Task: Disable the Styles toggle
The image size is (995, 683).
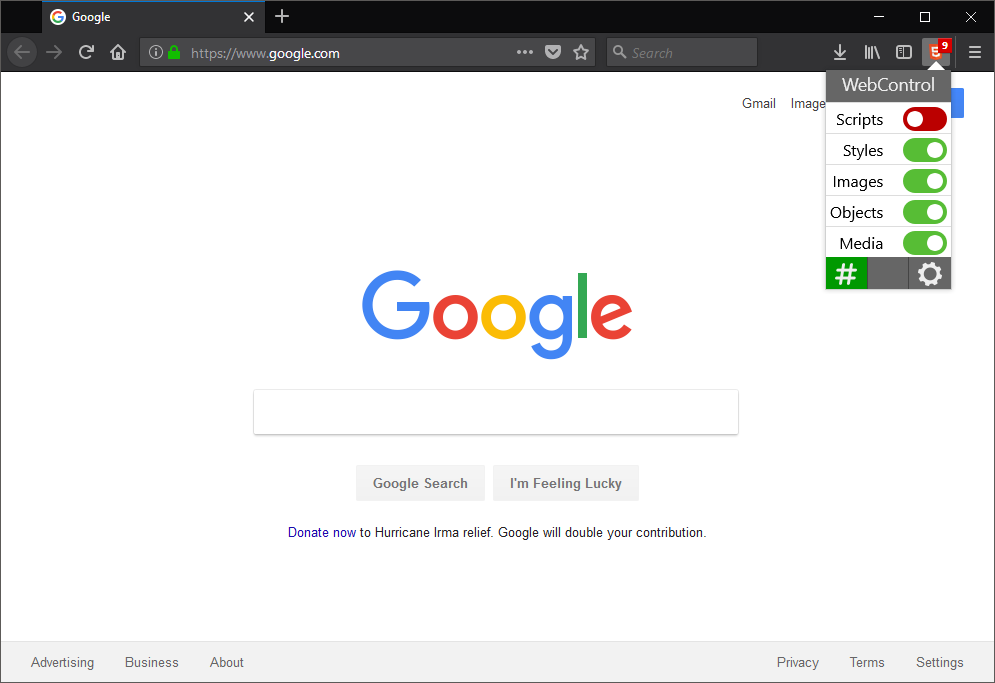Action: (925, 150)
